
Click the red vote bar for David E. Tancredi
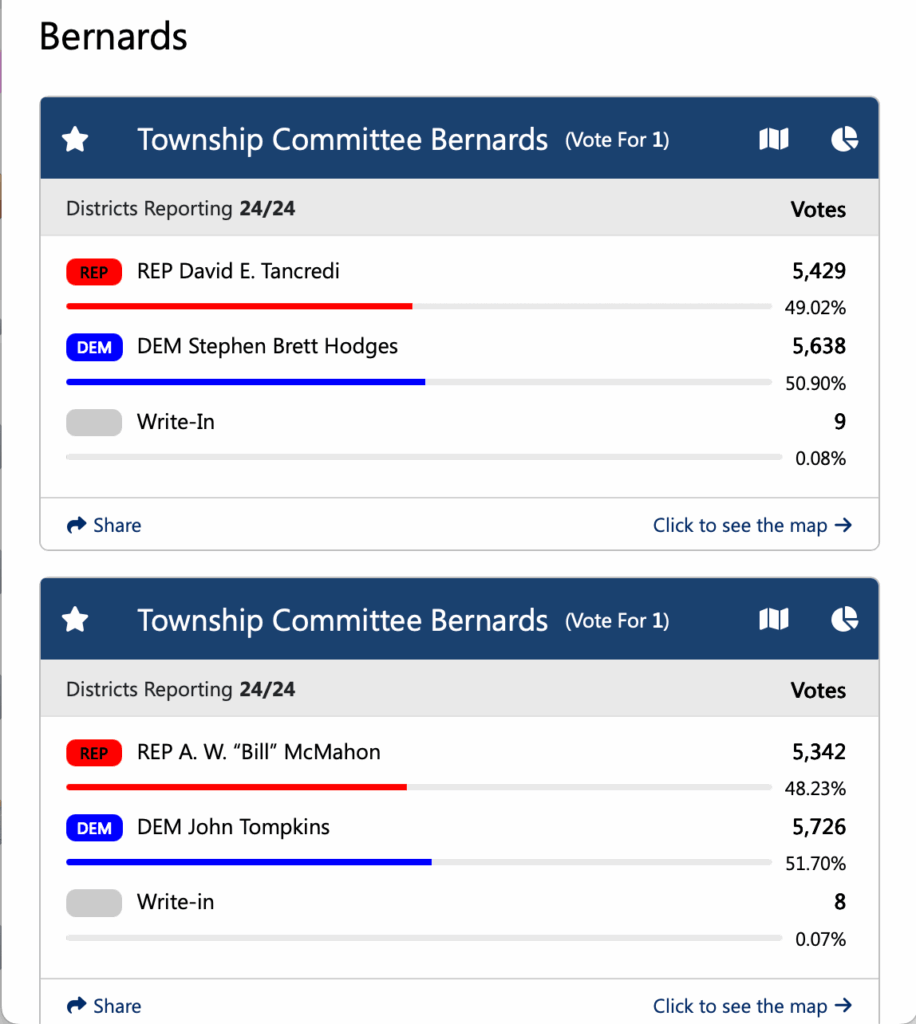click(x=239, y=306)
